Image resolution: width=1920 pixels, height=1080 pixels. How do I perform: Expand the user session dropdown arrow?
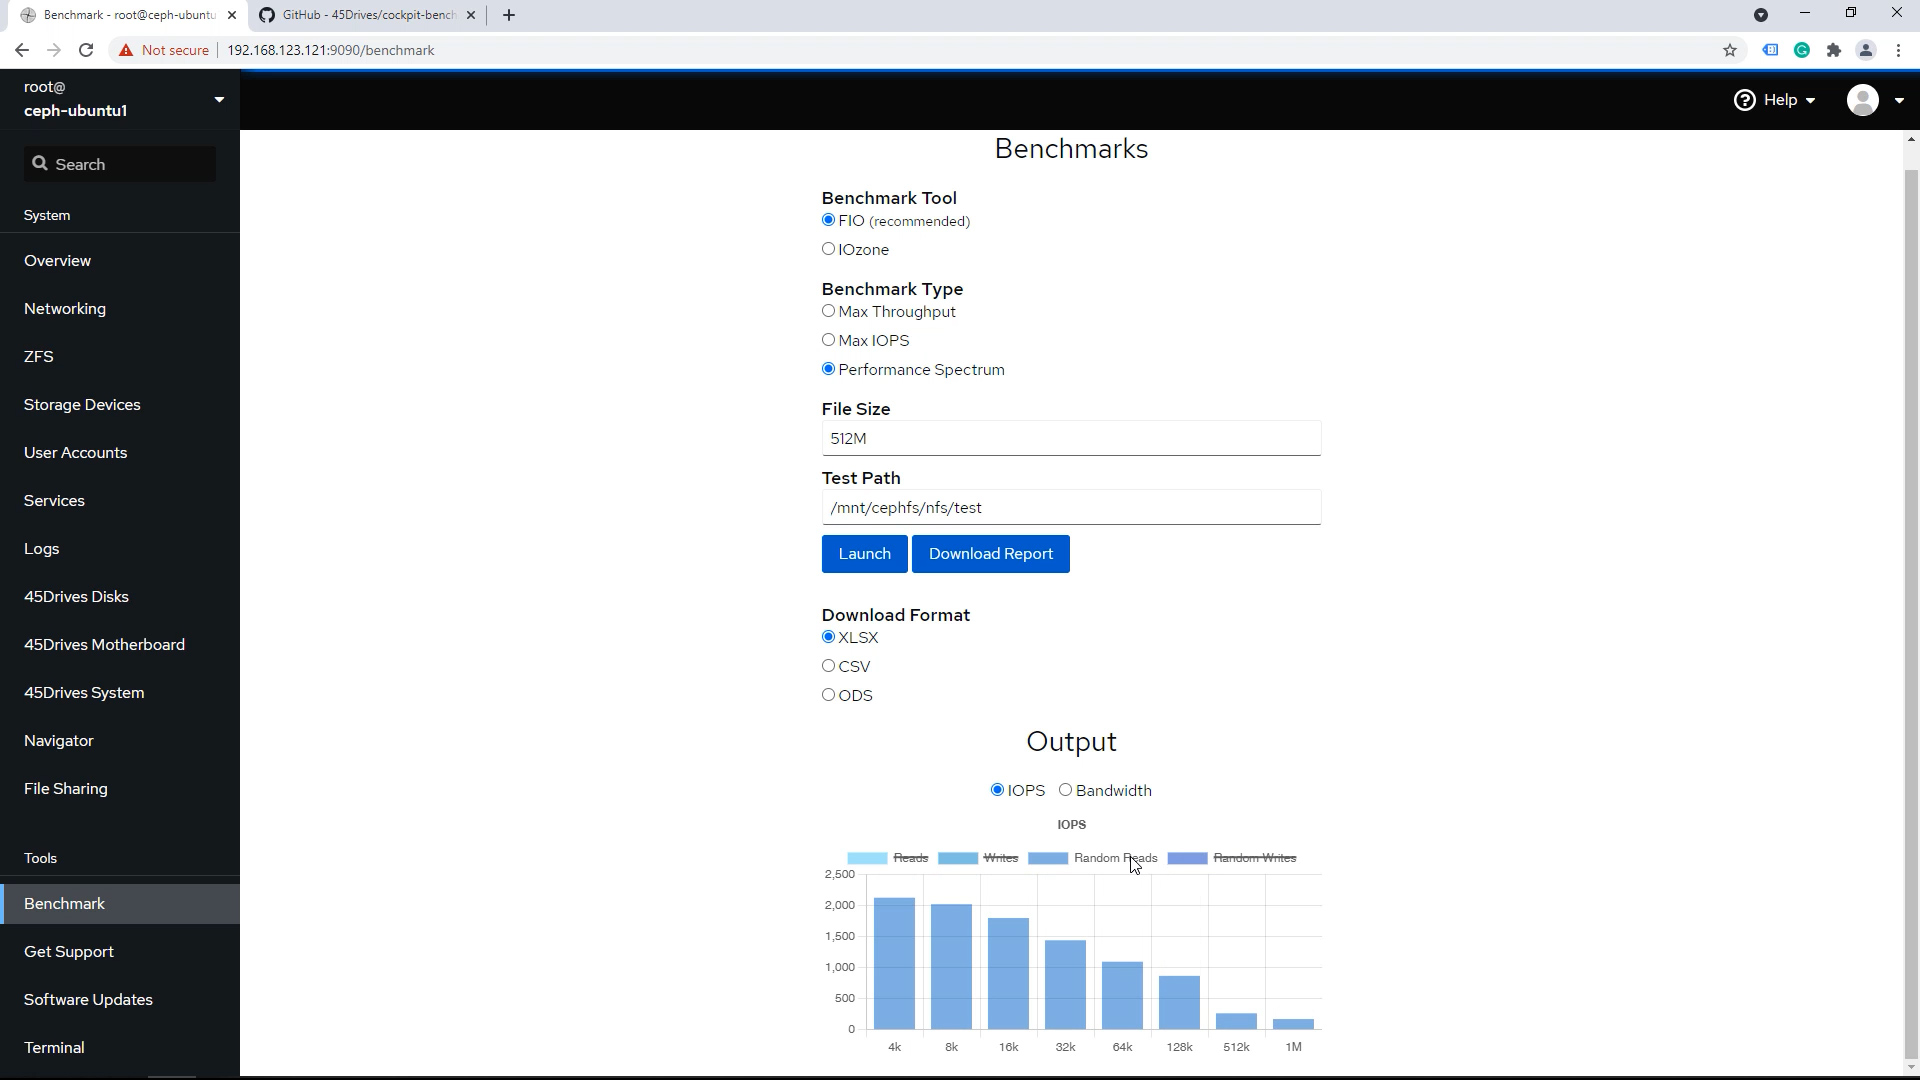pos(1899,100)
